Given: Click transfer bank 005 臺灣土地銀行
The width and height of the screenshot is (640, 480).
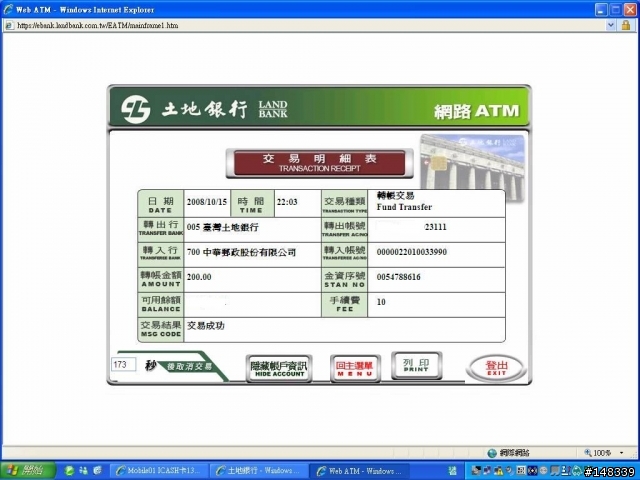Looking at the screenshot, I should [x=223, y=227].
